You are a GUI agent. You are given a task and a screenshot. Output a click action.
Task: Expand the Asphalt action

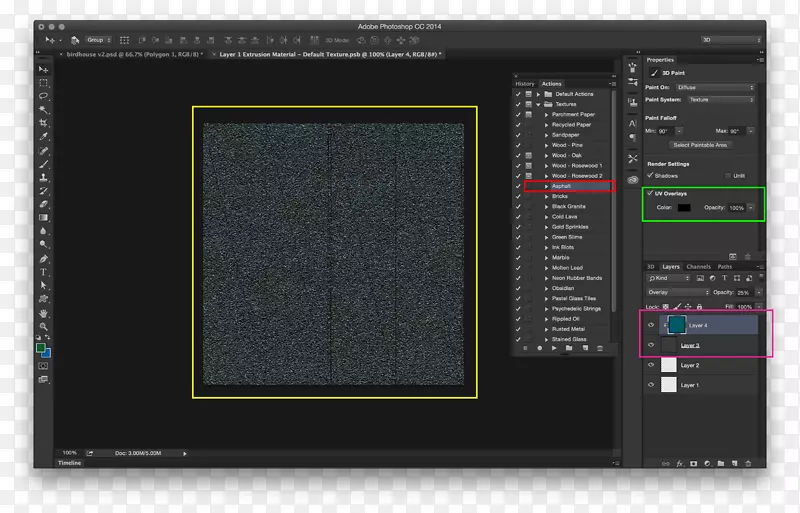click(x=546, y=186)
